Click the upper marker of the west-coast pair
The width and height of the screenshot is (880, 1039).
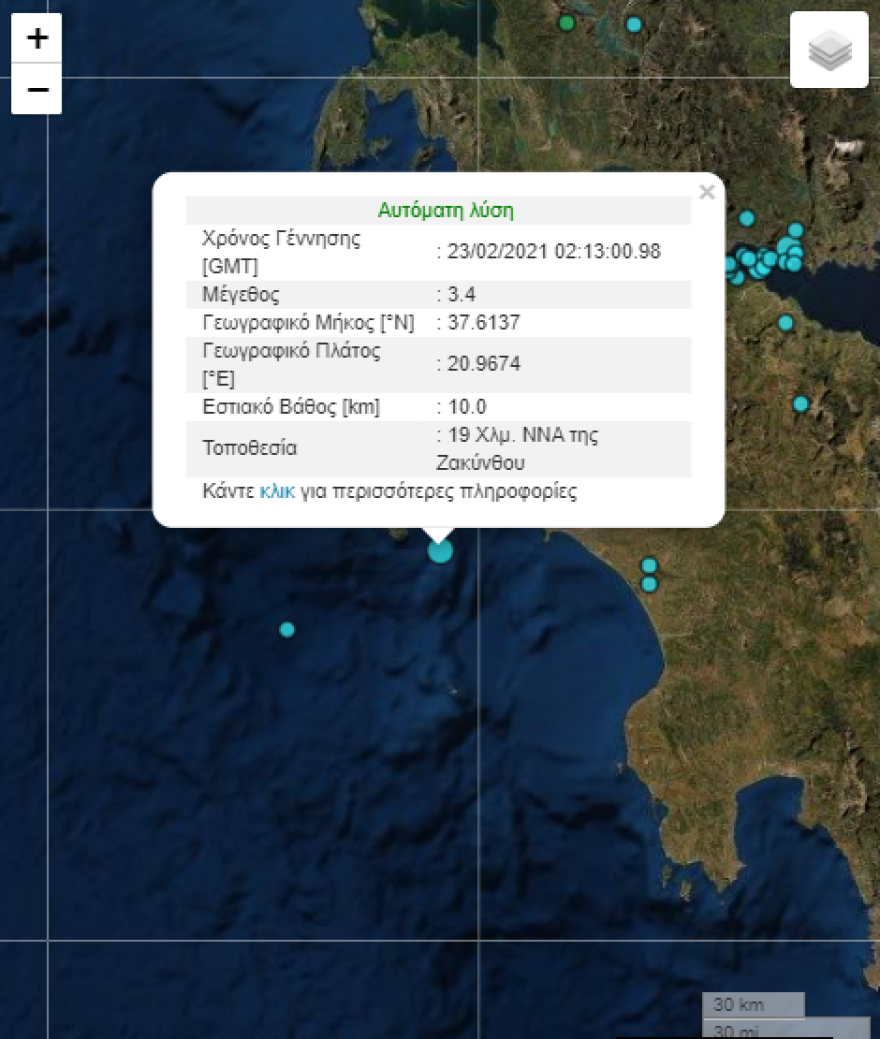point(649,565)
